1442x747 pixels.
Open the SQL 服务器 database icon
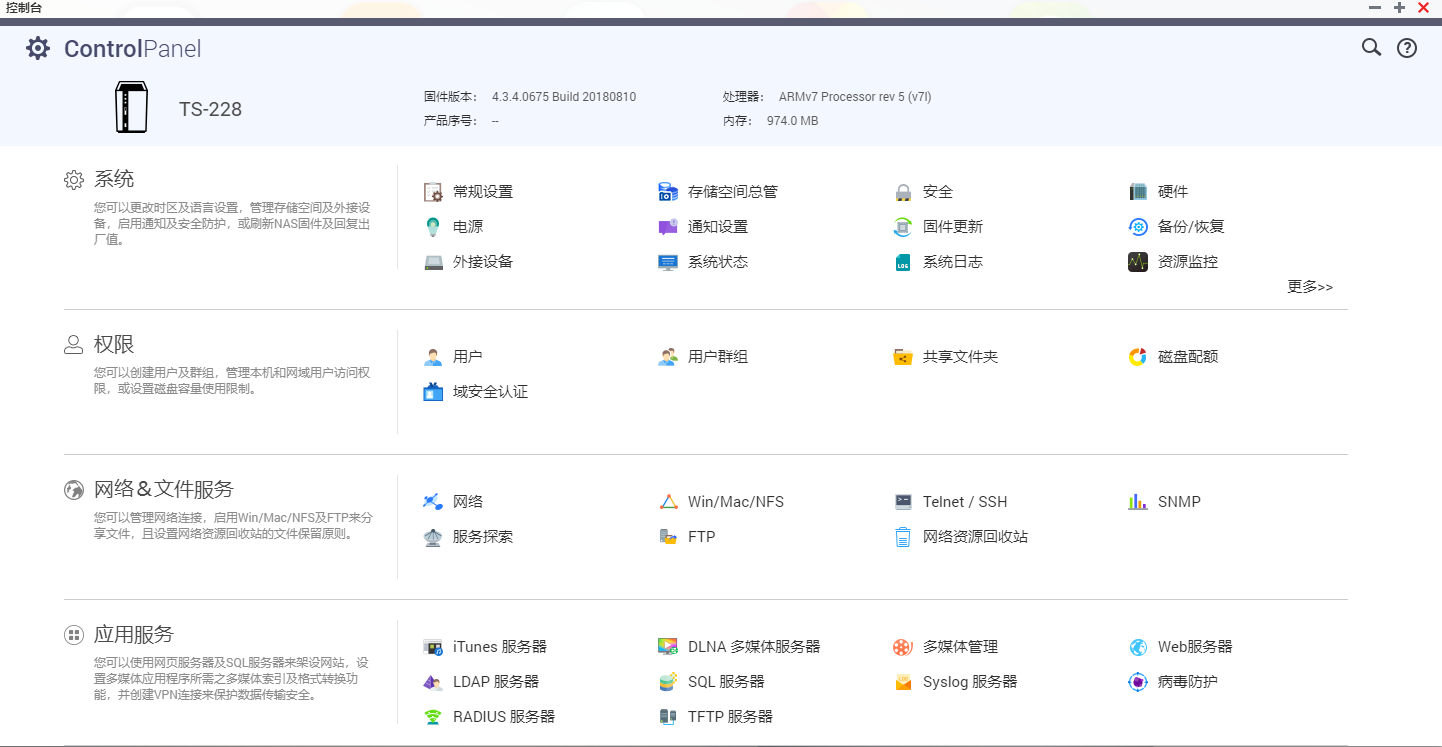(668, 682)
